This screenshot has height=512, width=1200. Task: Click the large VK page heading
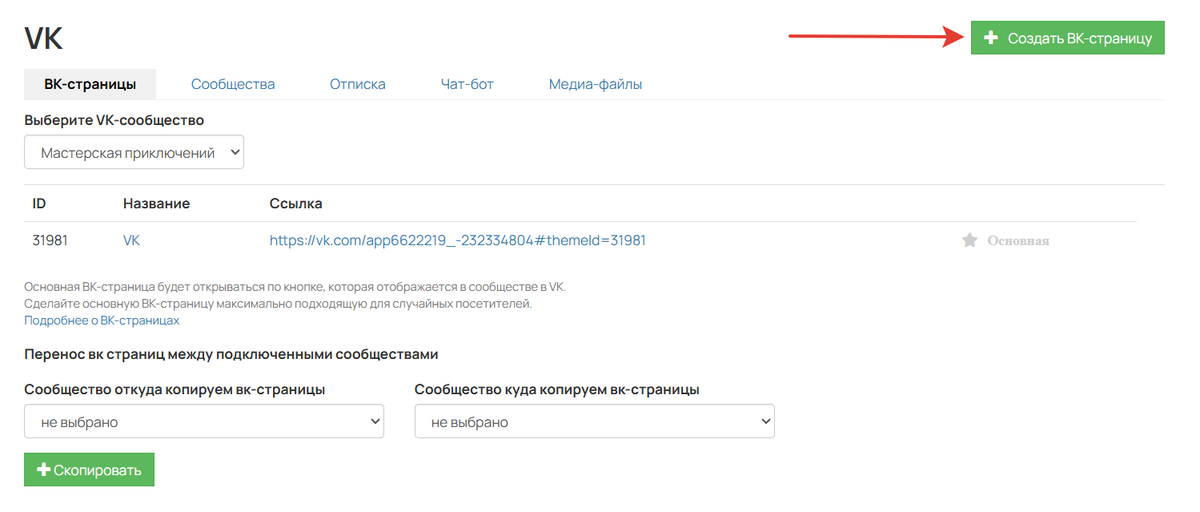coord(43,39)
